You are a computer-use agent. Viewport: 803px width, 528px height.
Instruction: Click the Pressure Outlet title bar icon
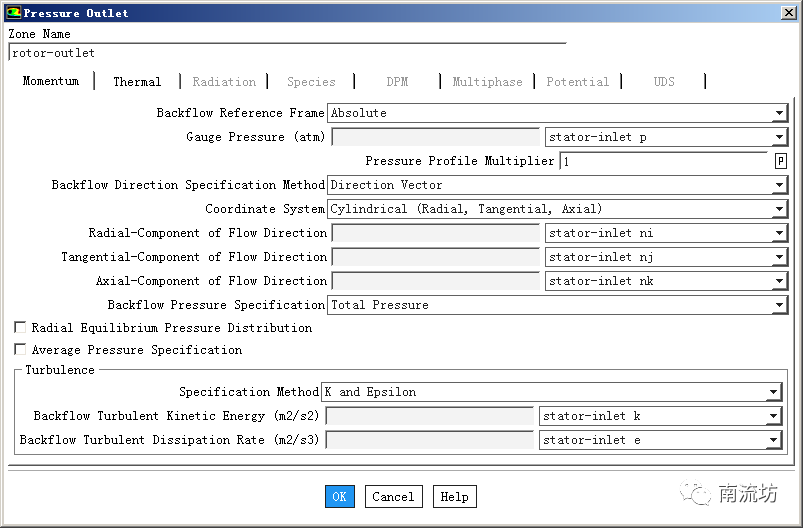point(13,13)
